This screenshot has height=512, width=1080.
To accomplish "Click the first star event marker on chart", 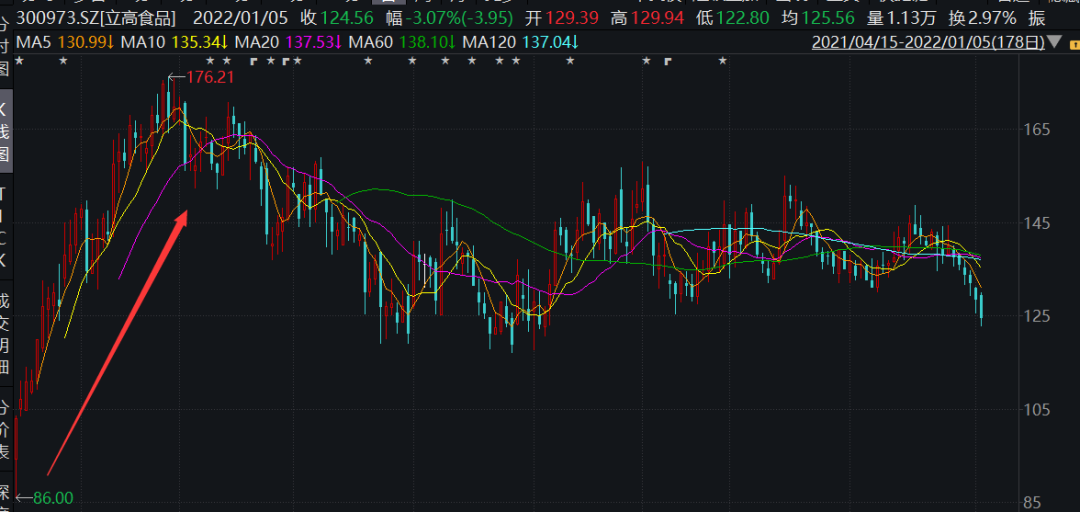I will pyautogui.click(x=18, y=61).
